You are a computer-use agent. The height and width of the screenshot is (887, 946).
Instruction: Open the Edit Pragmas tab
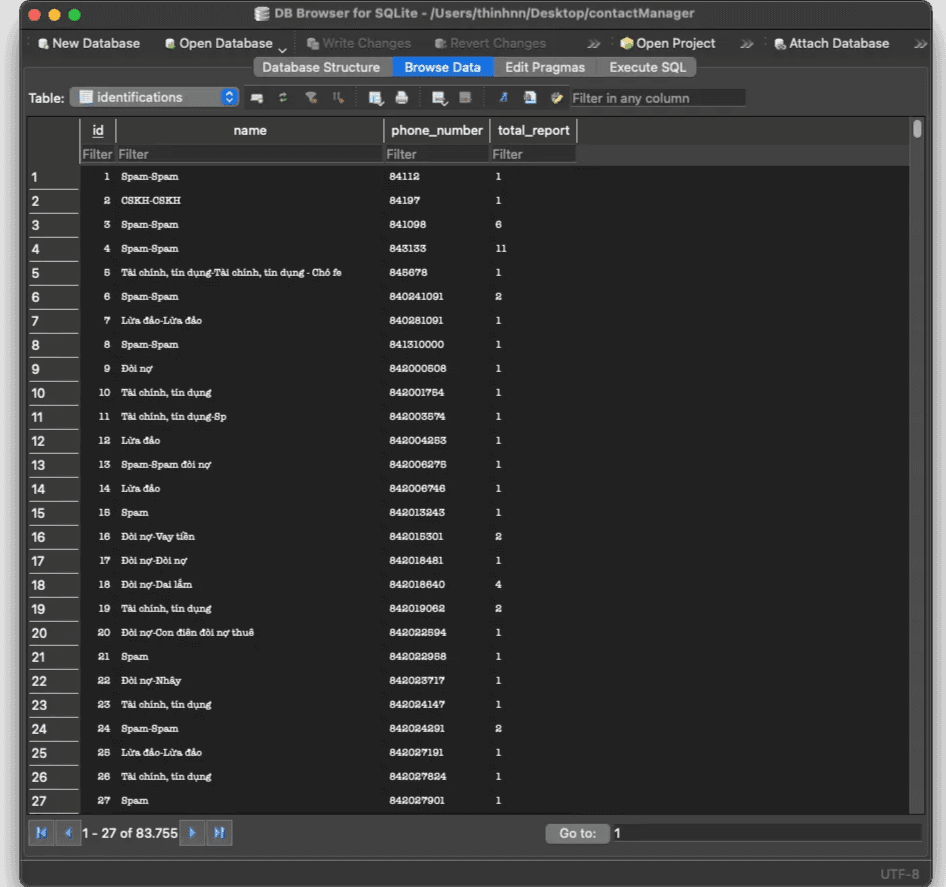(x=545, y=67)
